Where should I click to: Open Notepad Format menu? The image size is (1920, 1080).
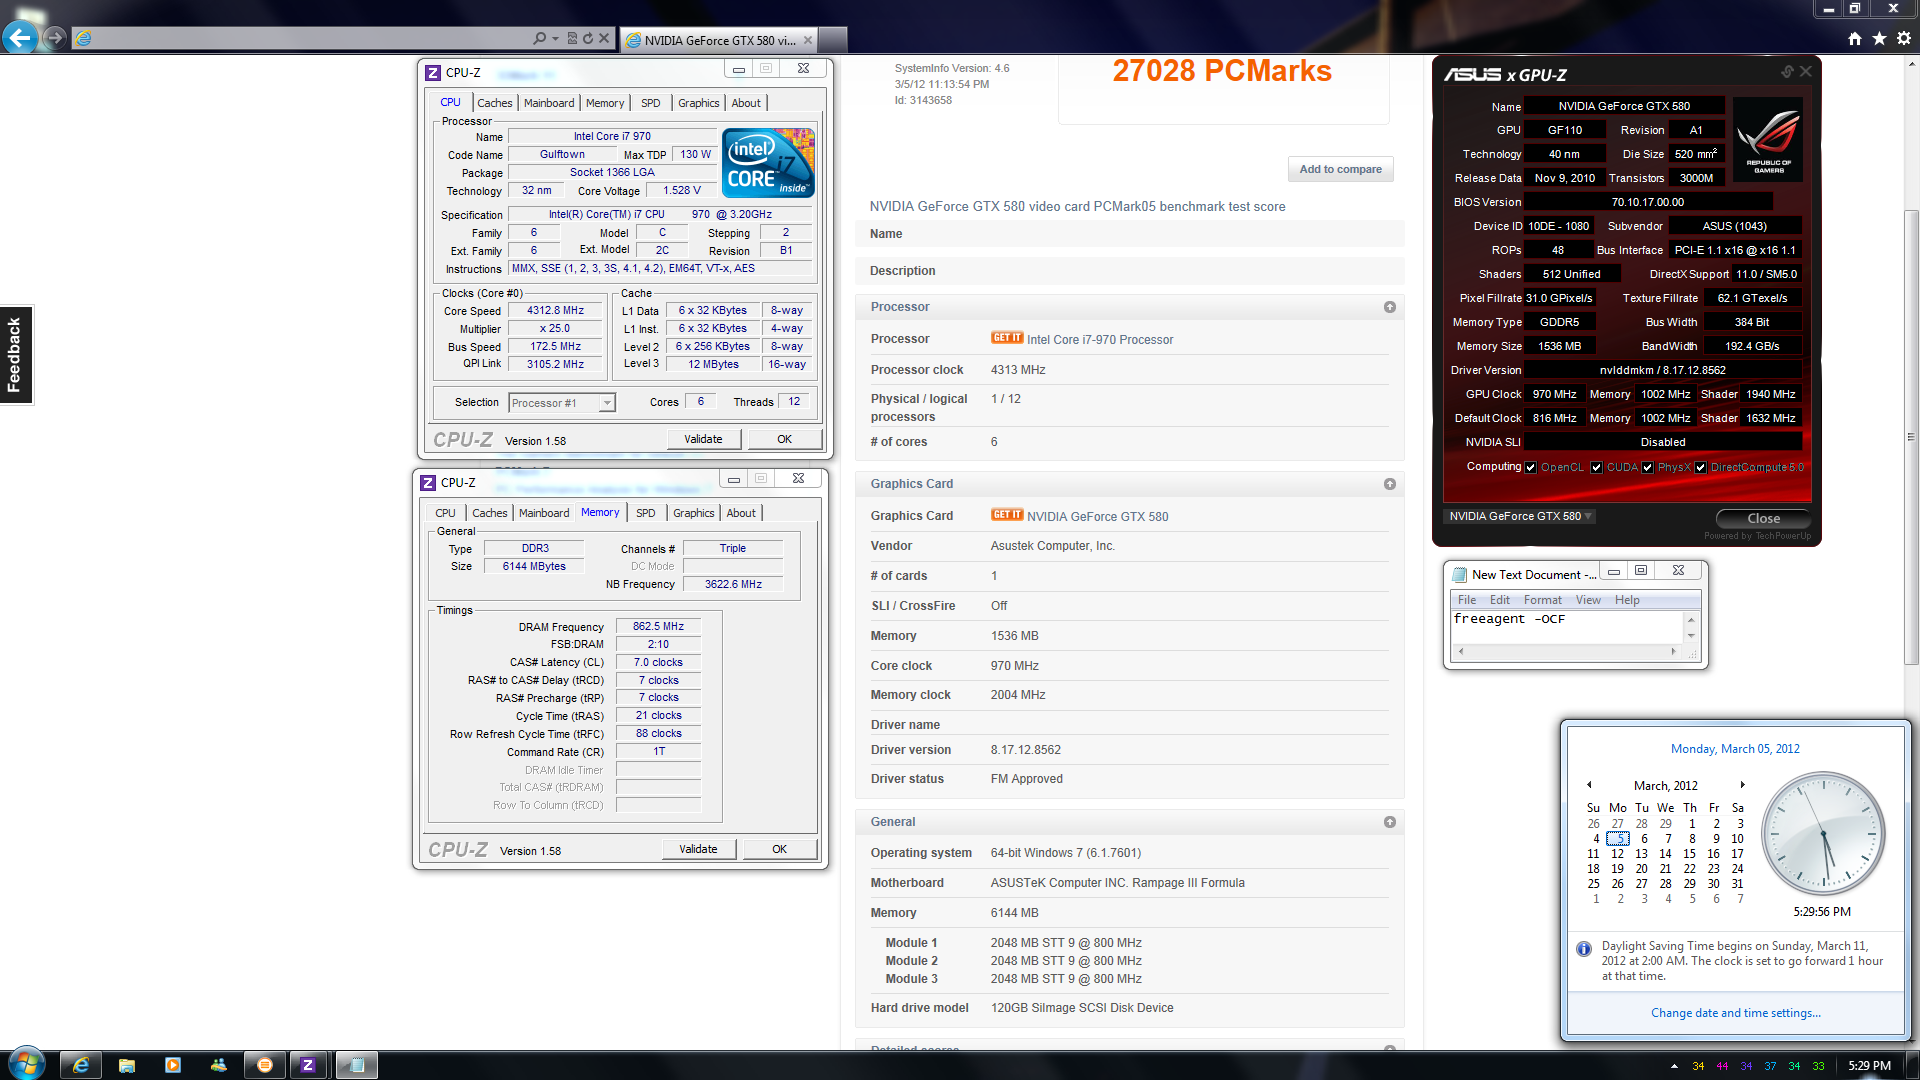click(1542, 600)
